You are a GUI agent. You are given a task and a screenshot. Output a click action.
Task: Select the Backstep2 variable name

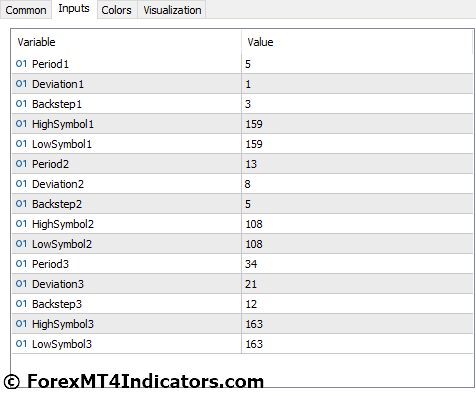point(57,204)
